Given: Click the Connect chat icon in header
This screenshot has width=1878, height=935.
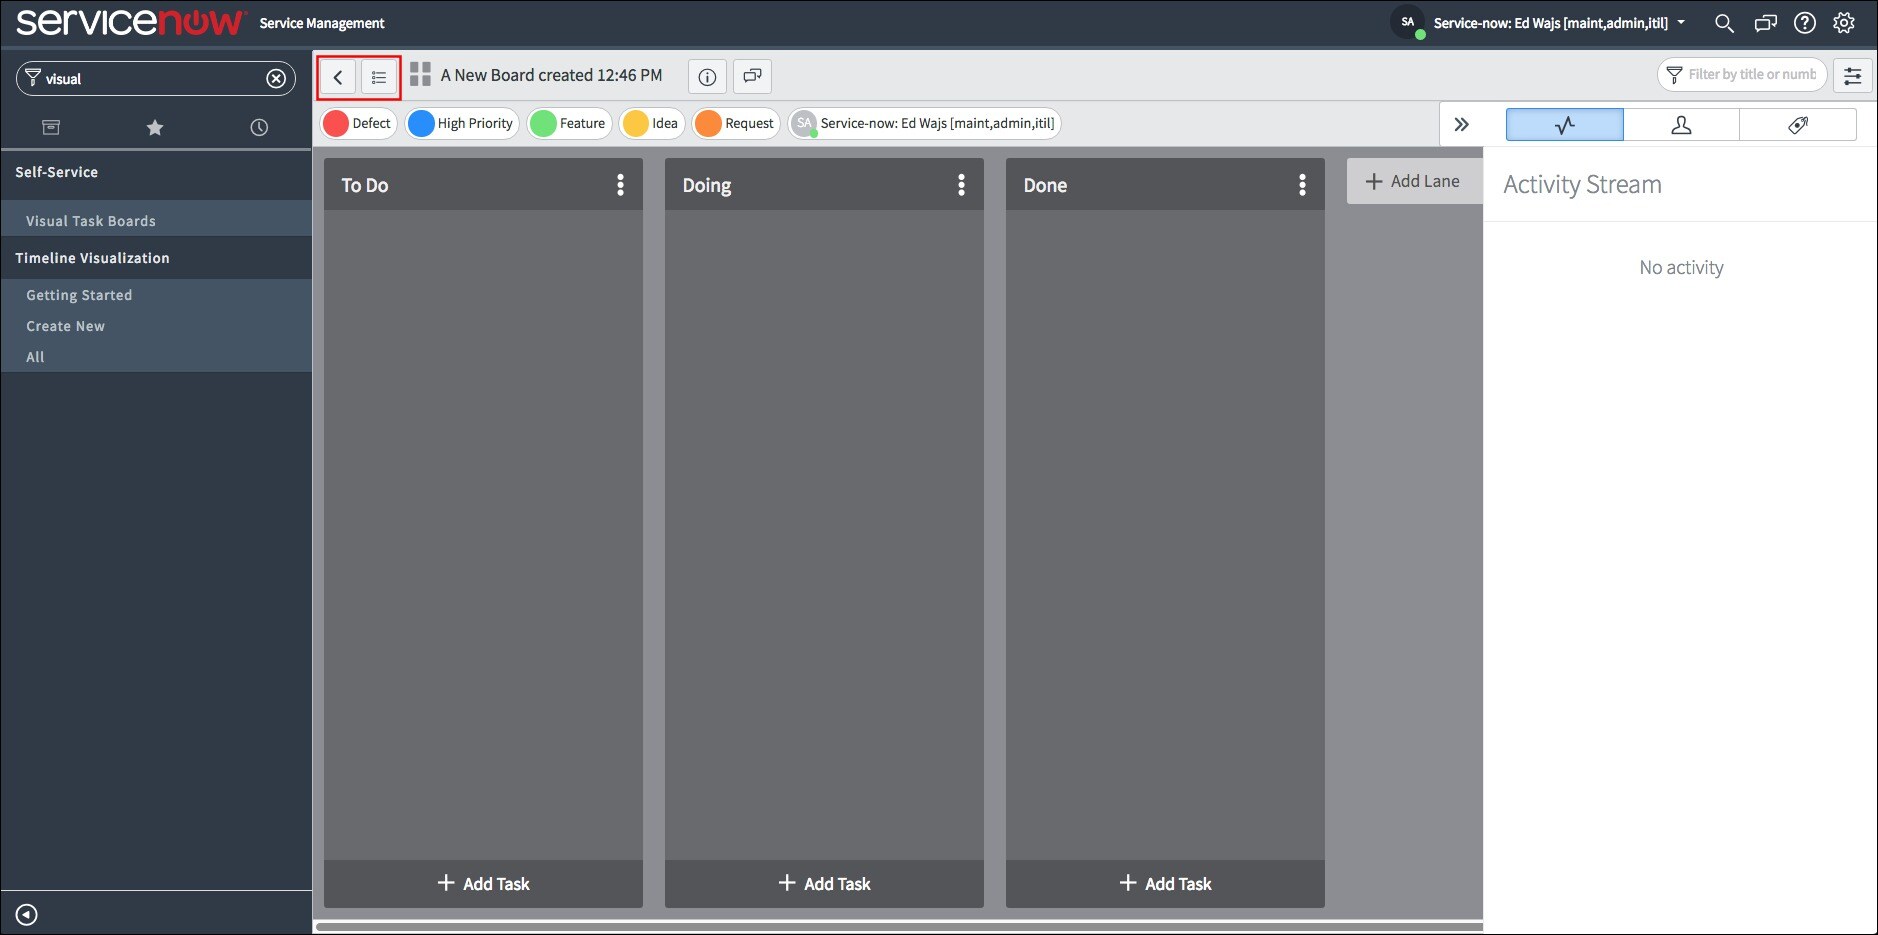Looking at the screenshot, I should tap(1764, 22).
